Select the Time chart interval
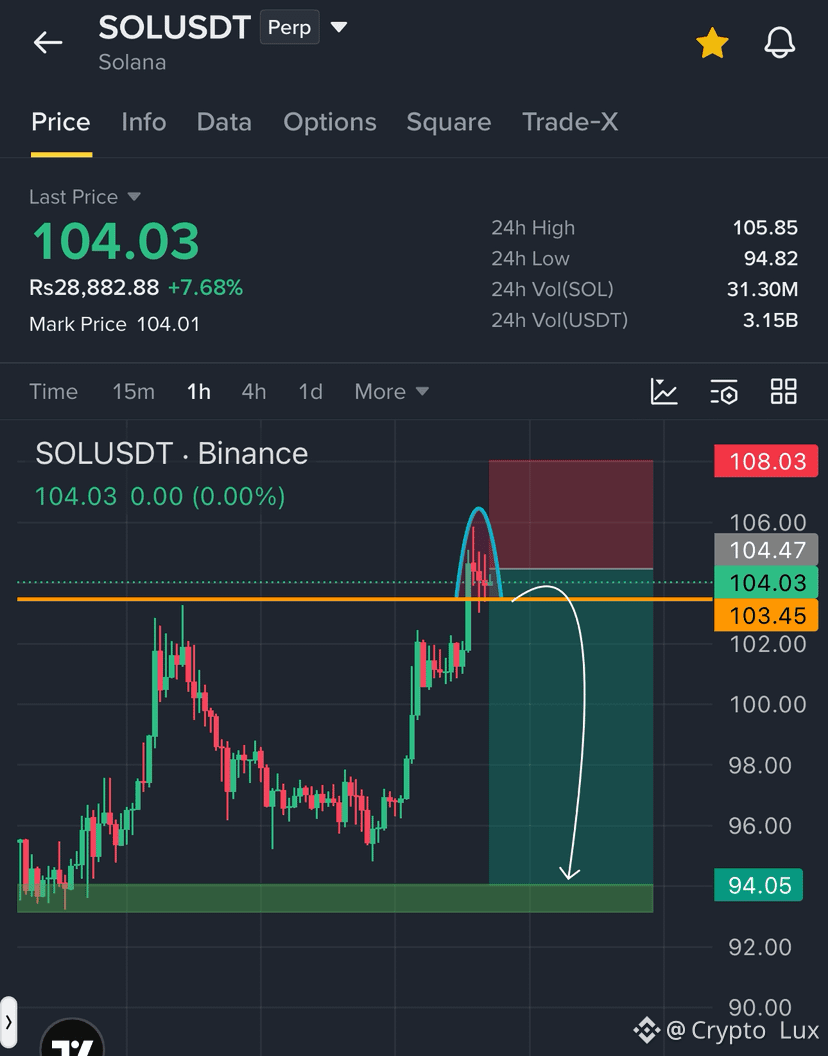 click(x=53, y=391)
